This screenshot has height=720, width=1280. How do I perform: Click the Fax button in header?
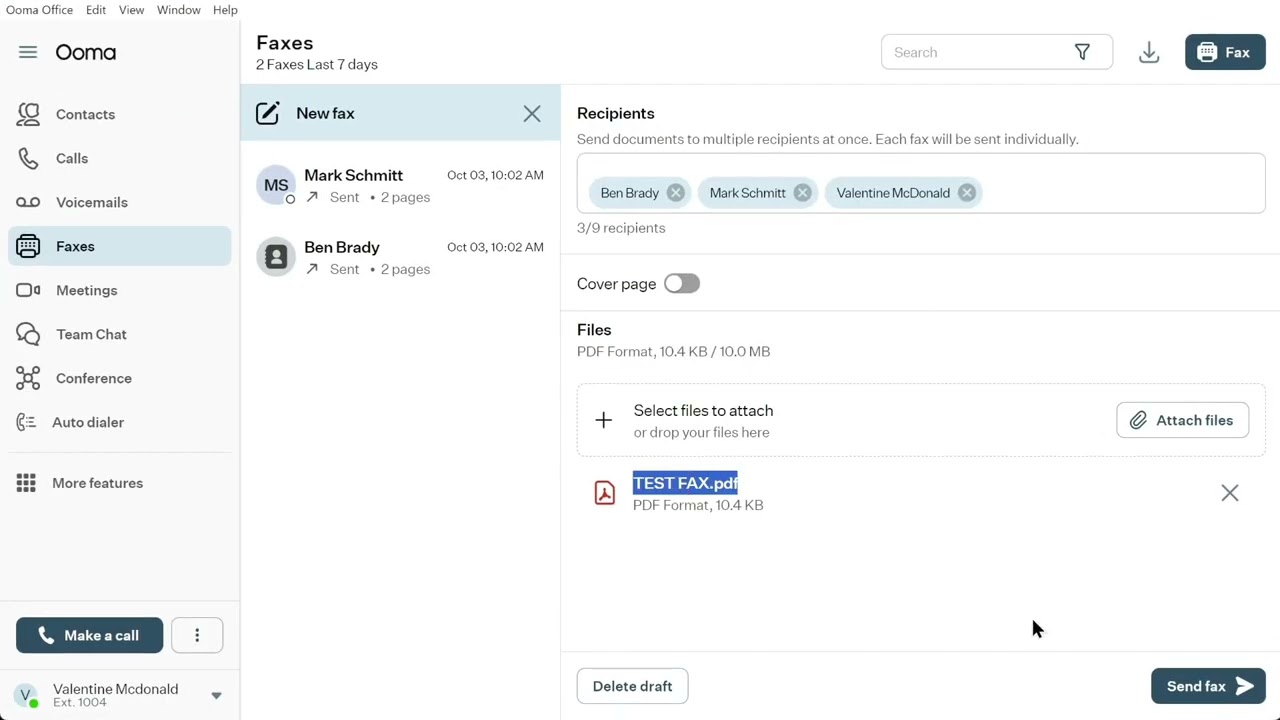point(1225,52)
